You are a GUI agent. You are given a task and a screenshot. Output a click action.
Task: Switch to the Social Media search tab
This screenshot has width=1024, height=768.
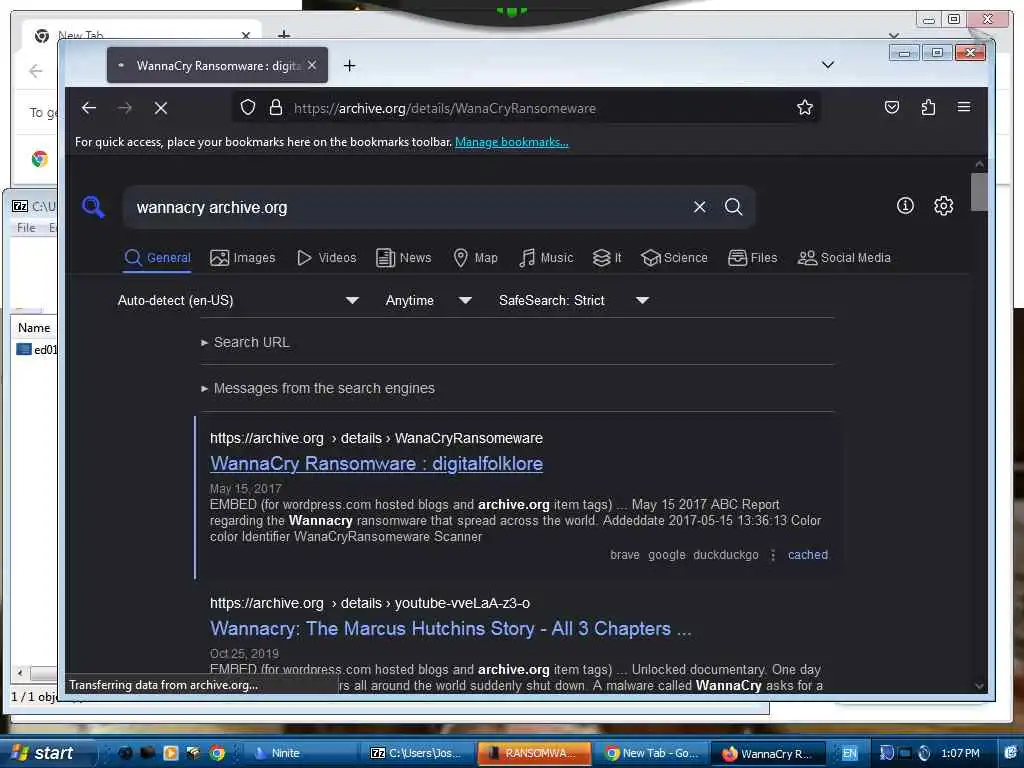tap(844, 258)
